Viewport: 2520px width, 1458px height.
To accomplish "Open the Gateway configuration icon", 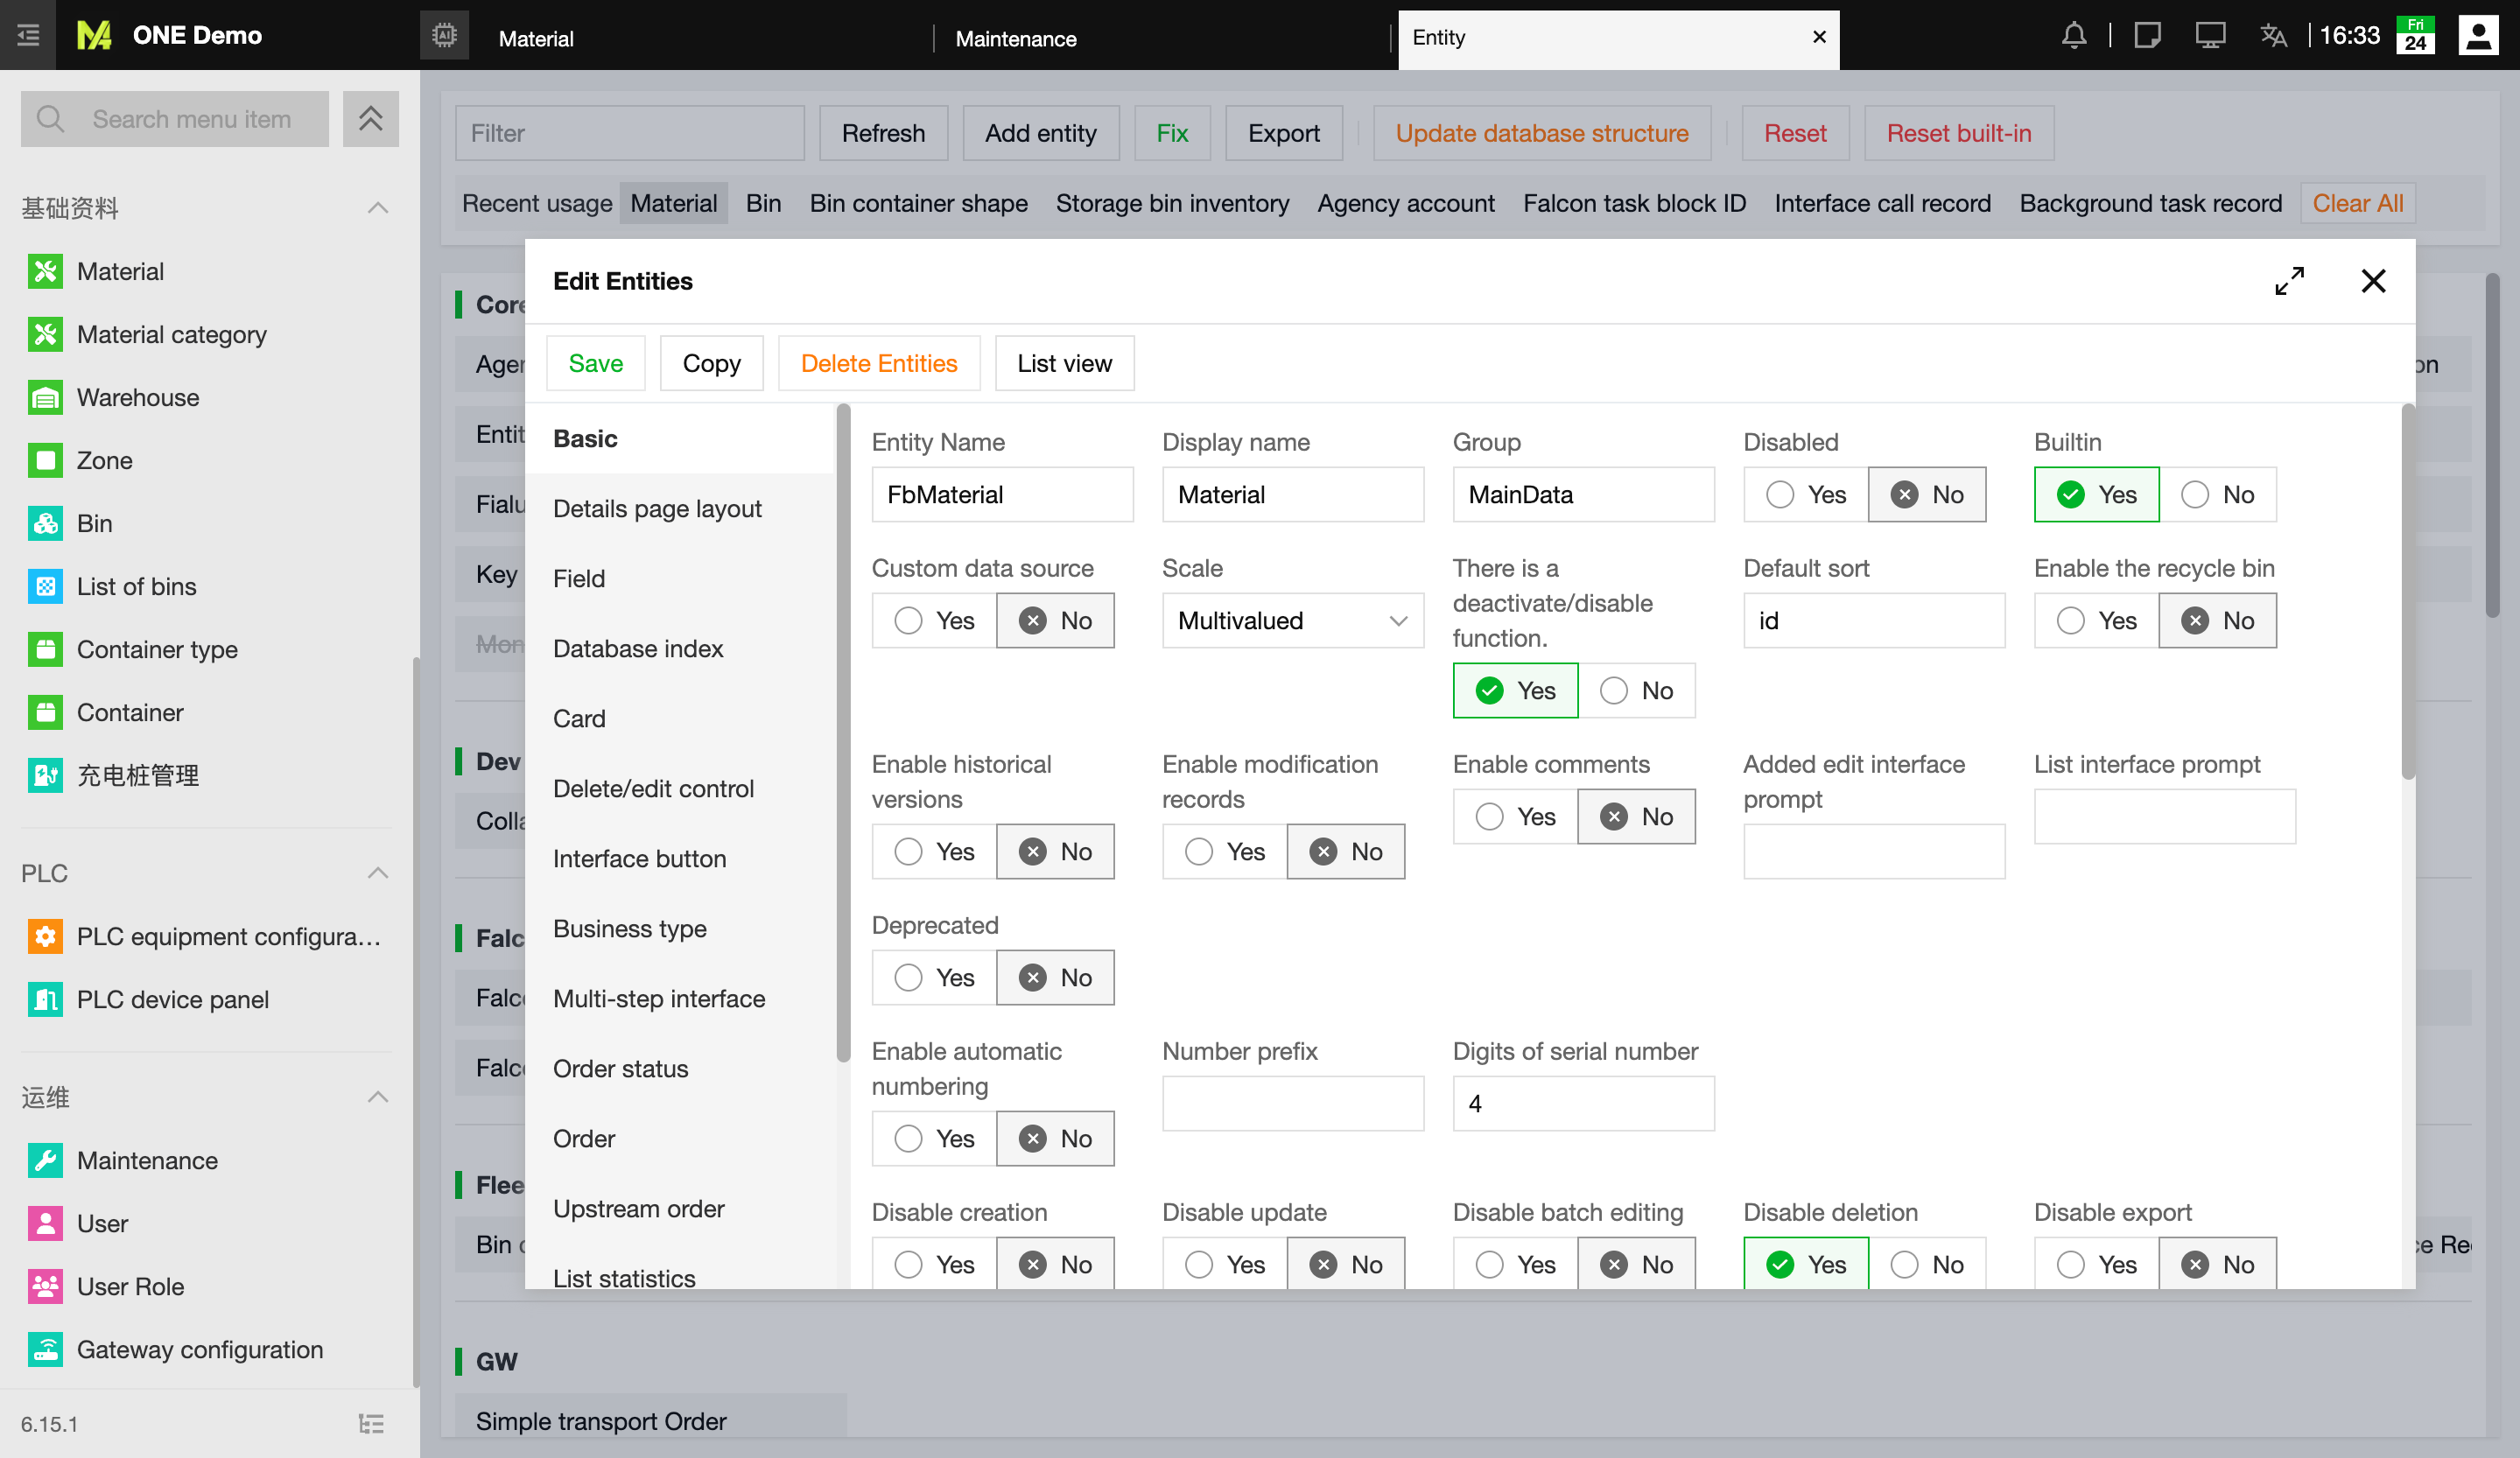I will click(x=45, y=1349).
